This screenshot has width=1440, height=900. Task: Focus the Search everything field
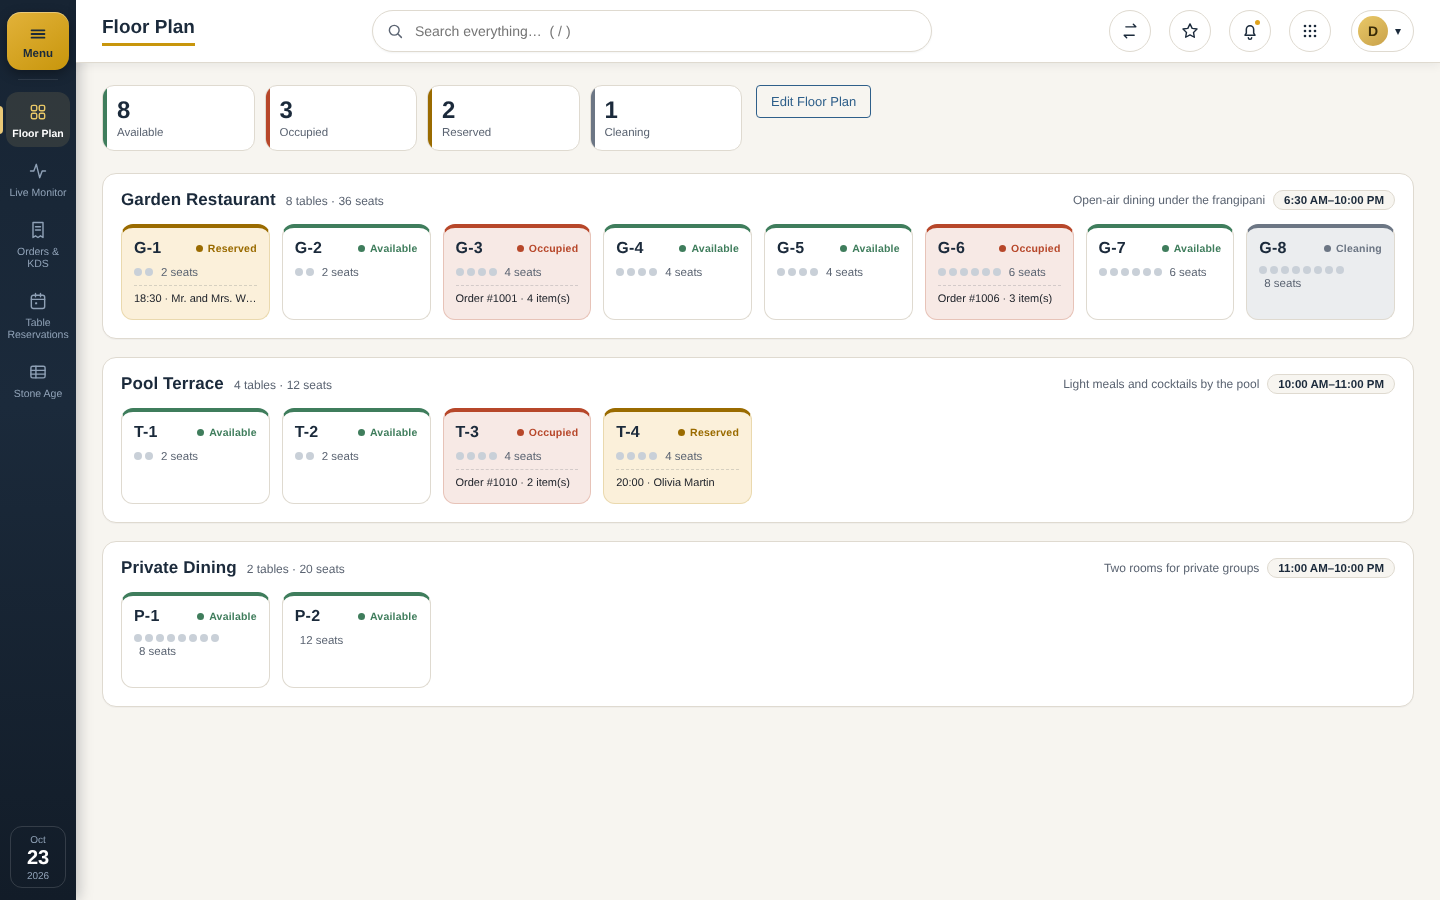652,31
